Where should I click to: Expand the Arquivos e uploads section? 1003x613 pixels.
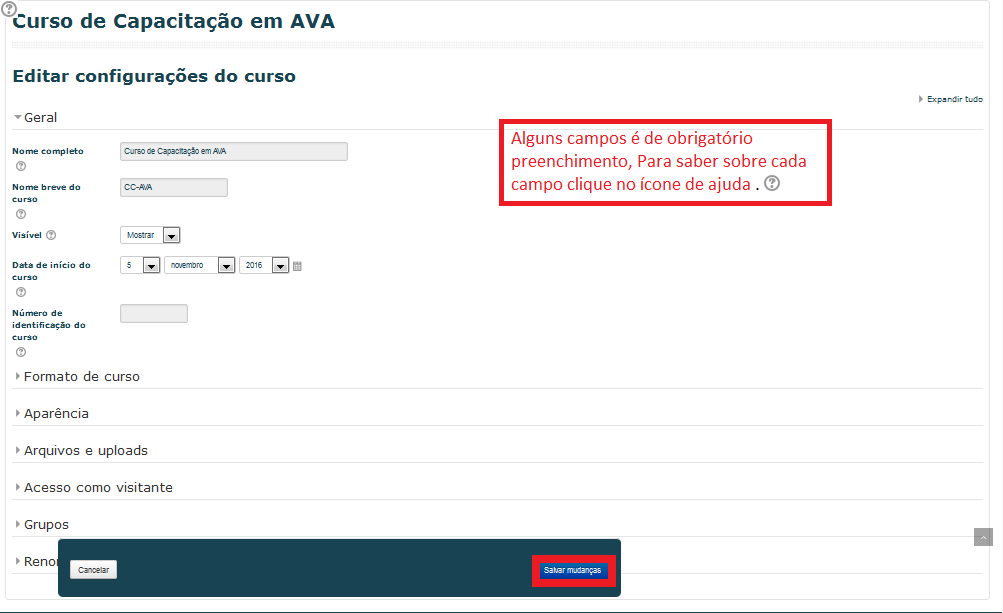point(85,451)
